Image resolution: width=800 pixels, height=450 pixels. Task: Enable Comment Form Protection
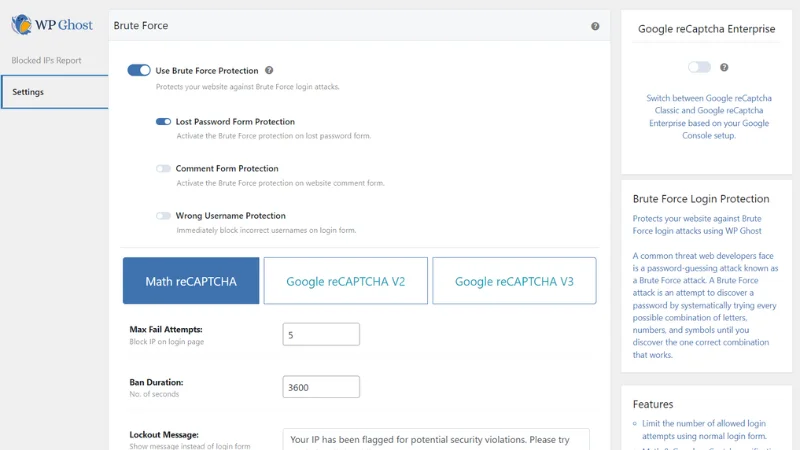163,169
